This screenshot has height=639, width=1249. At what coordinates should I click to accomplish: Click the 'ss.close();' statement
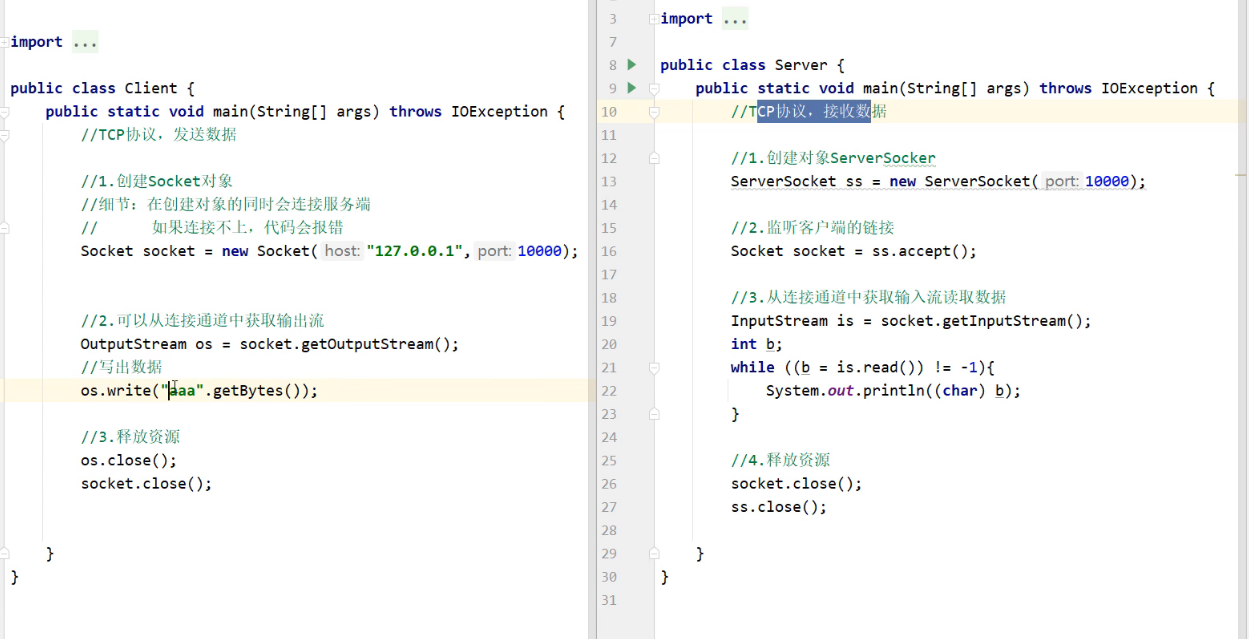pyautogui.click(x=779, y=507)
